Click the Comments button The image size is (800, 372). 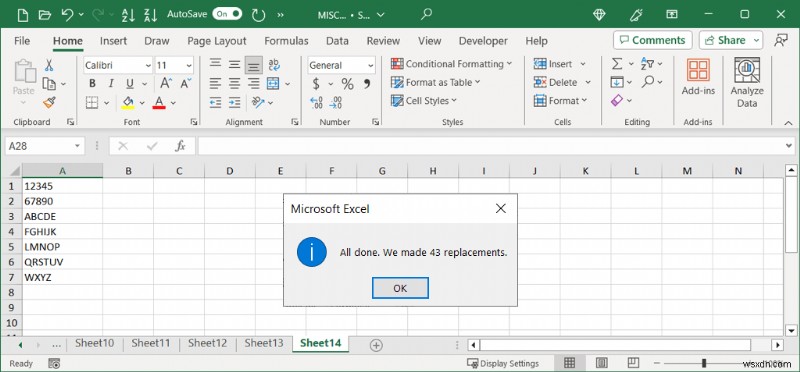tap(653, 40)
